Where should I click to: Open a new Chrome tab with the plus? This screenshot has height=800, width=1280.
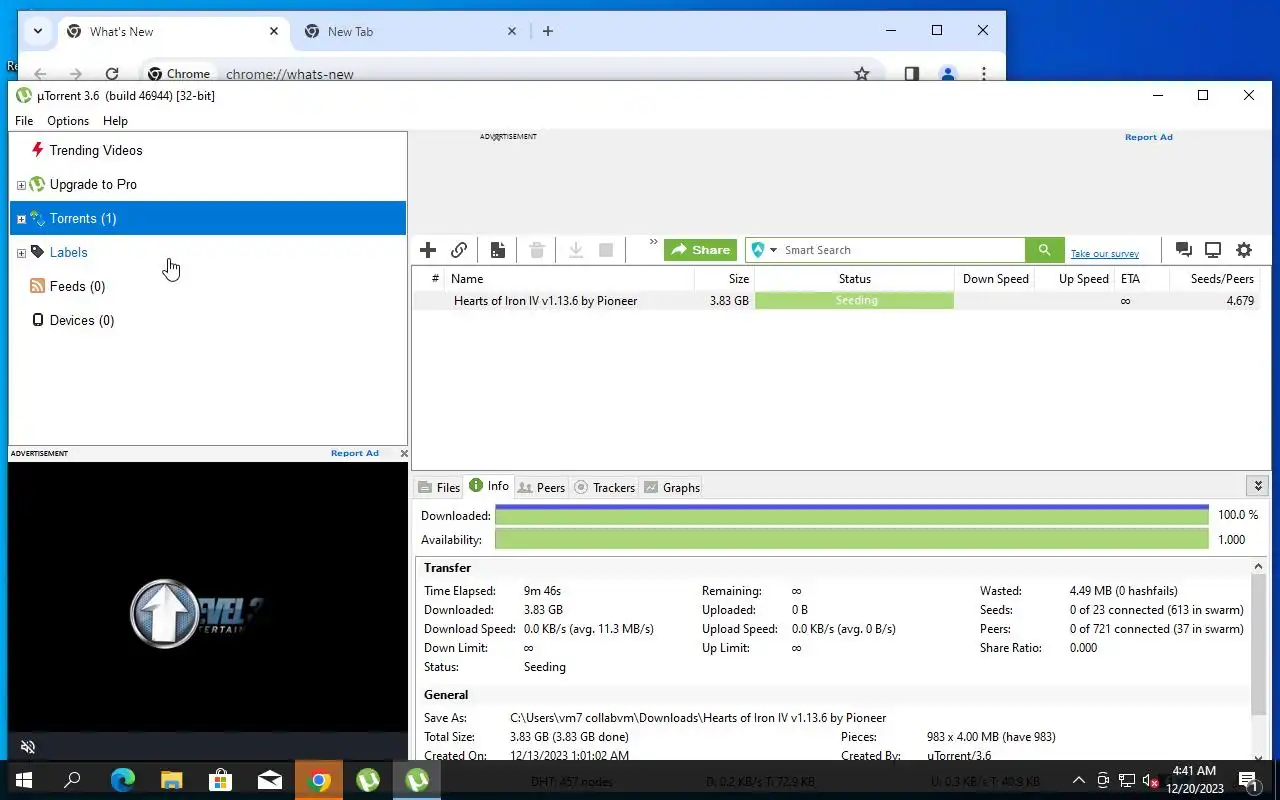click(x=548, y=31)
